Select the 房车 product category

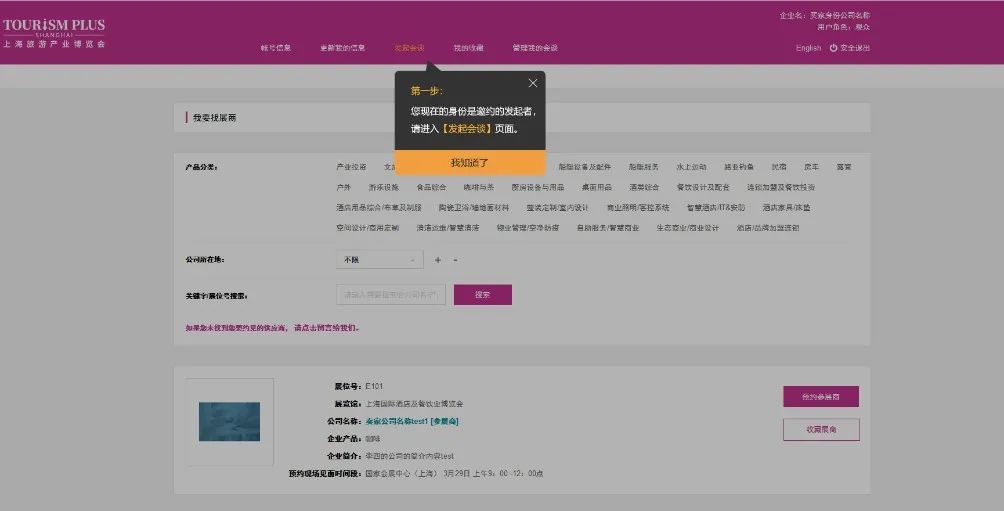tap(811, 167)
